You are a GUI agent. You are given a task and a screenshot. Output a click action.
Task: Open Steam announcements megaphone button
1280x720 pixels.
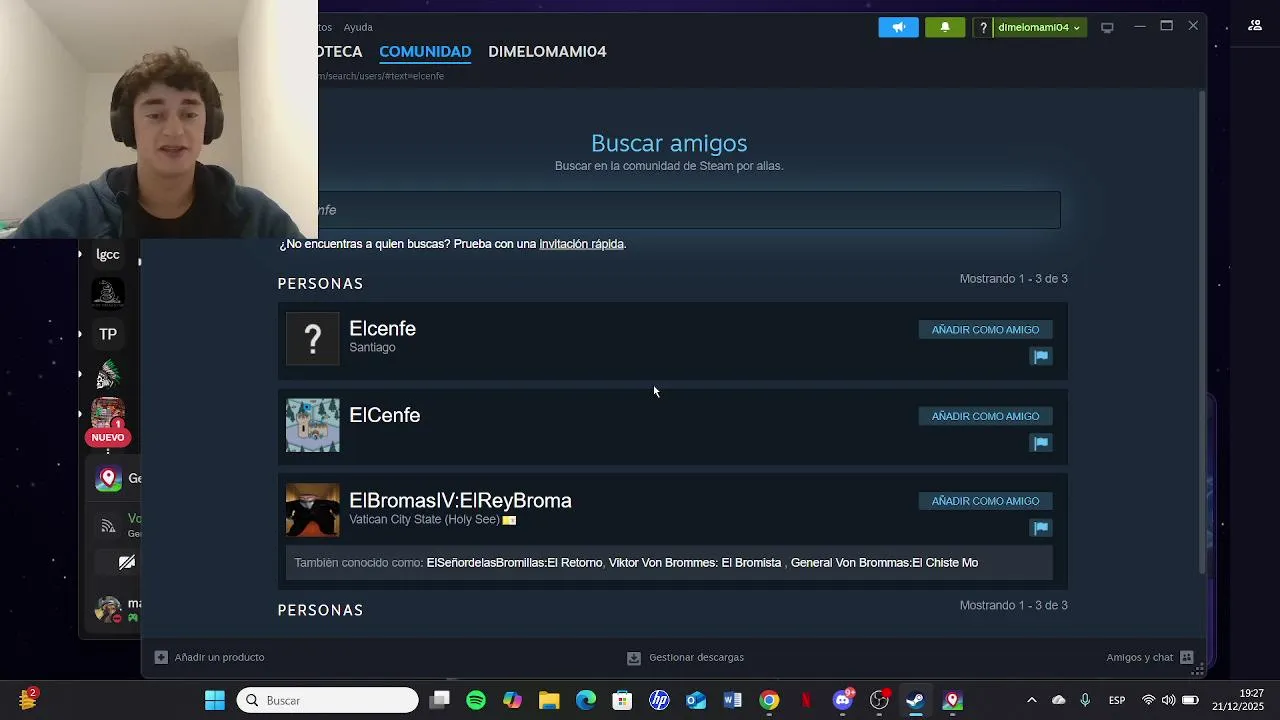coord(898,27)
